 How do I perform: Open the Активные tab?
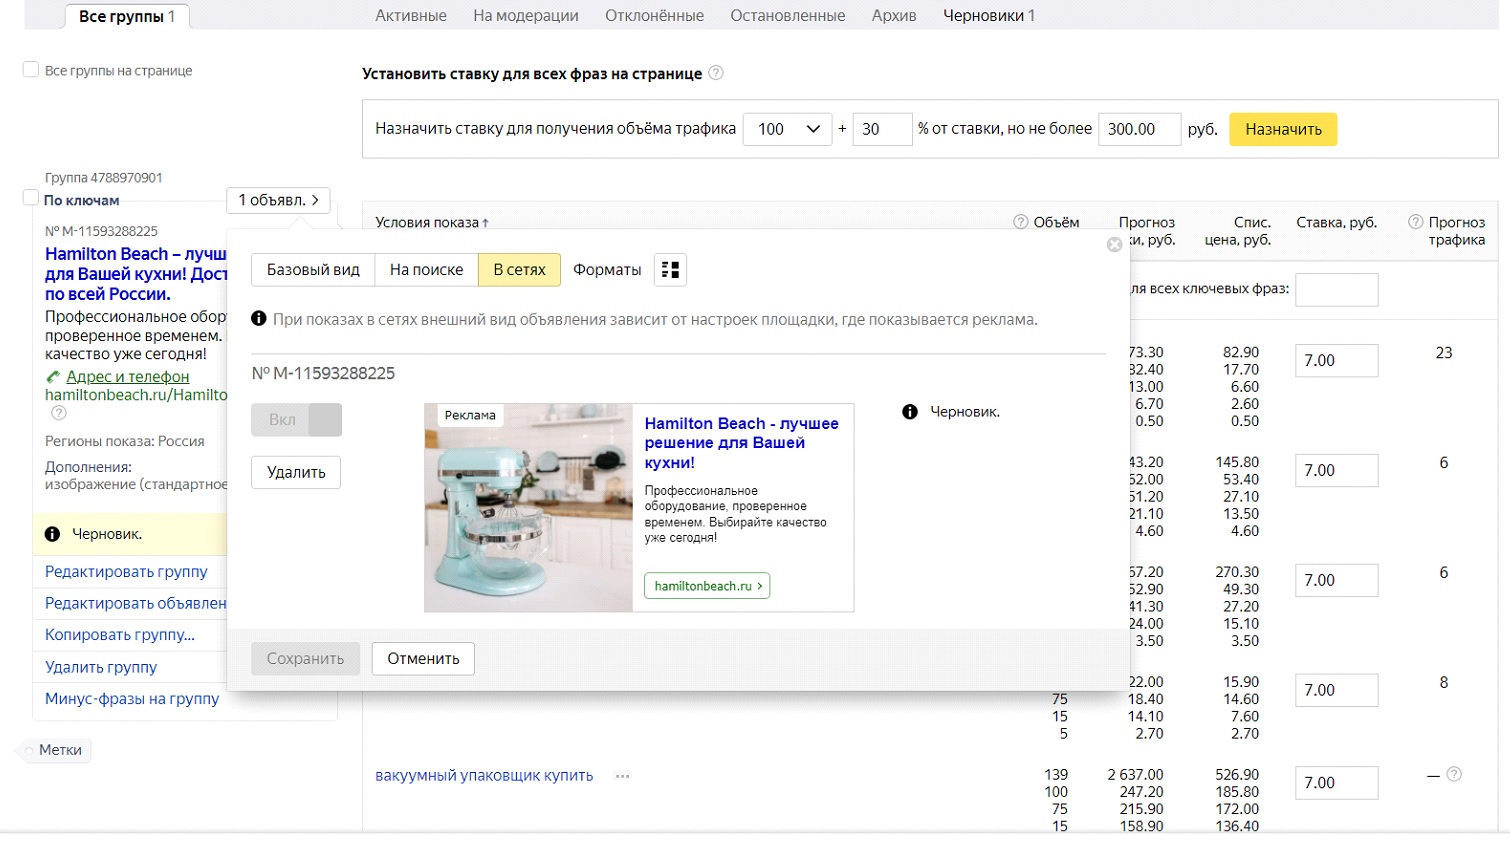411,16
